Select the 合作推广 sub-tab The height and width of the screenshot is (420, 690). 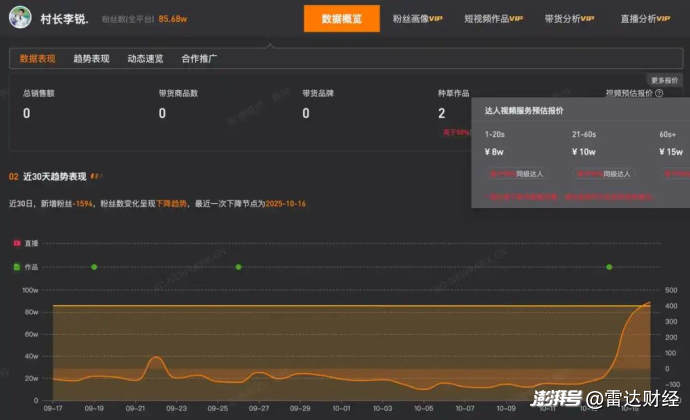coord(199,59)
